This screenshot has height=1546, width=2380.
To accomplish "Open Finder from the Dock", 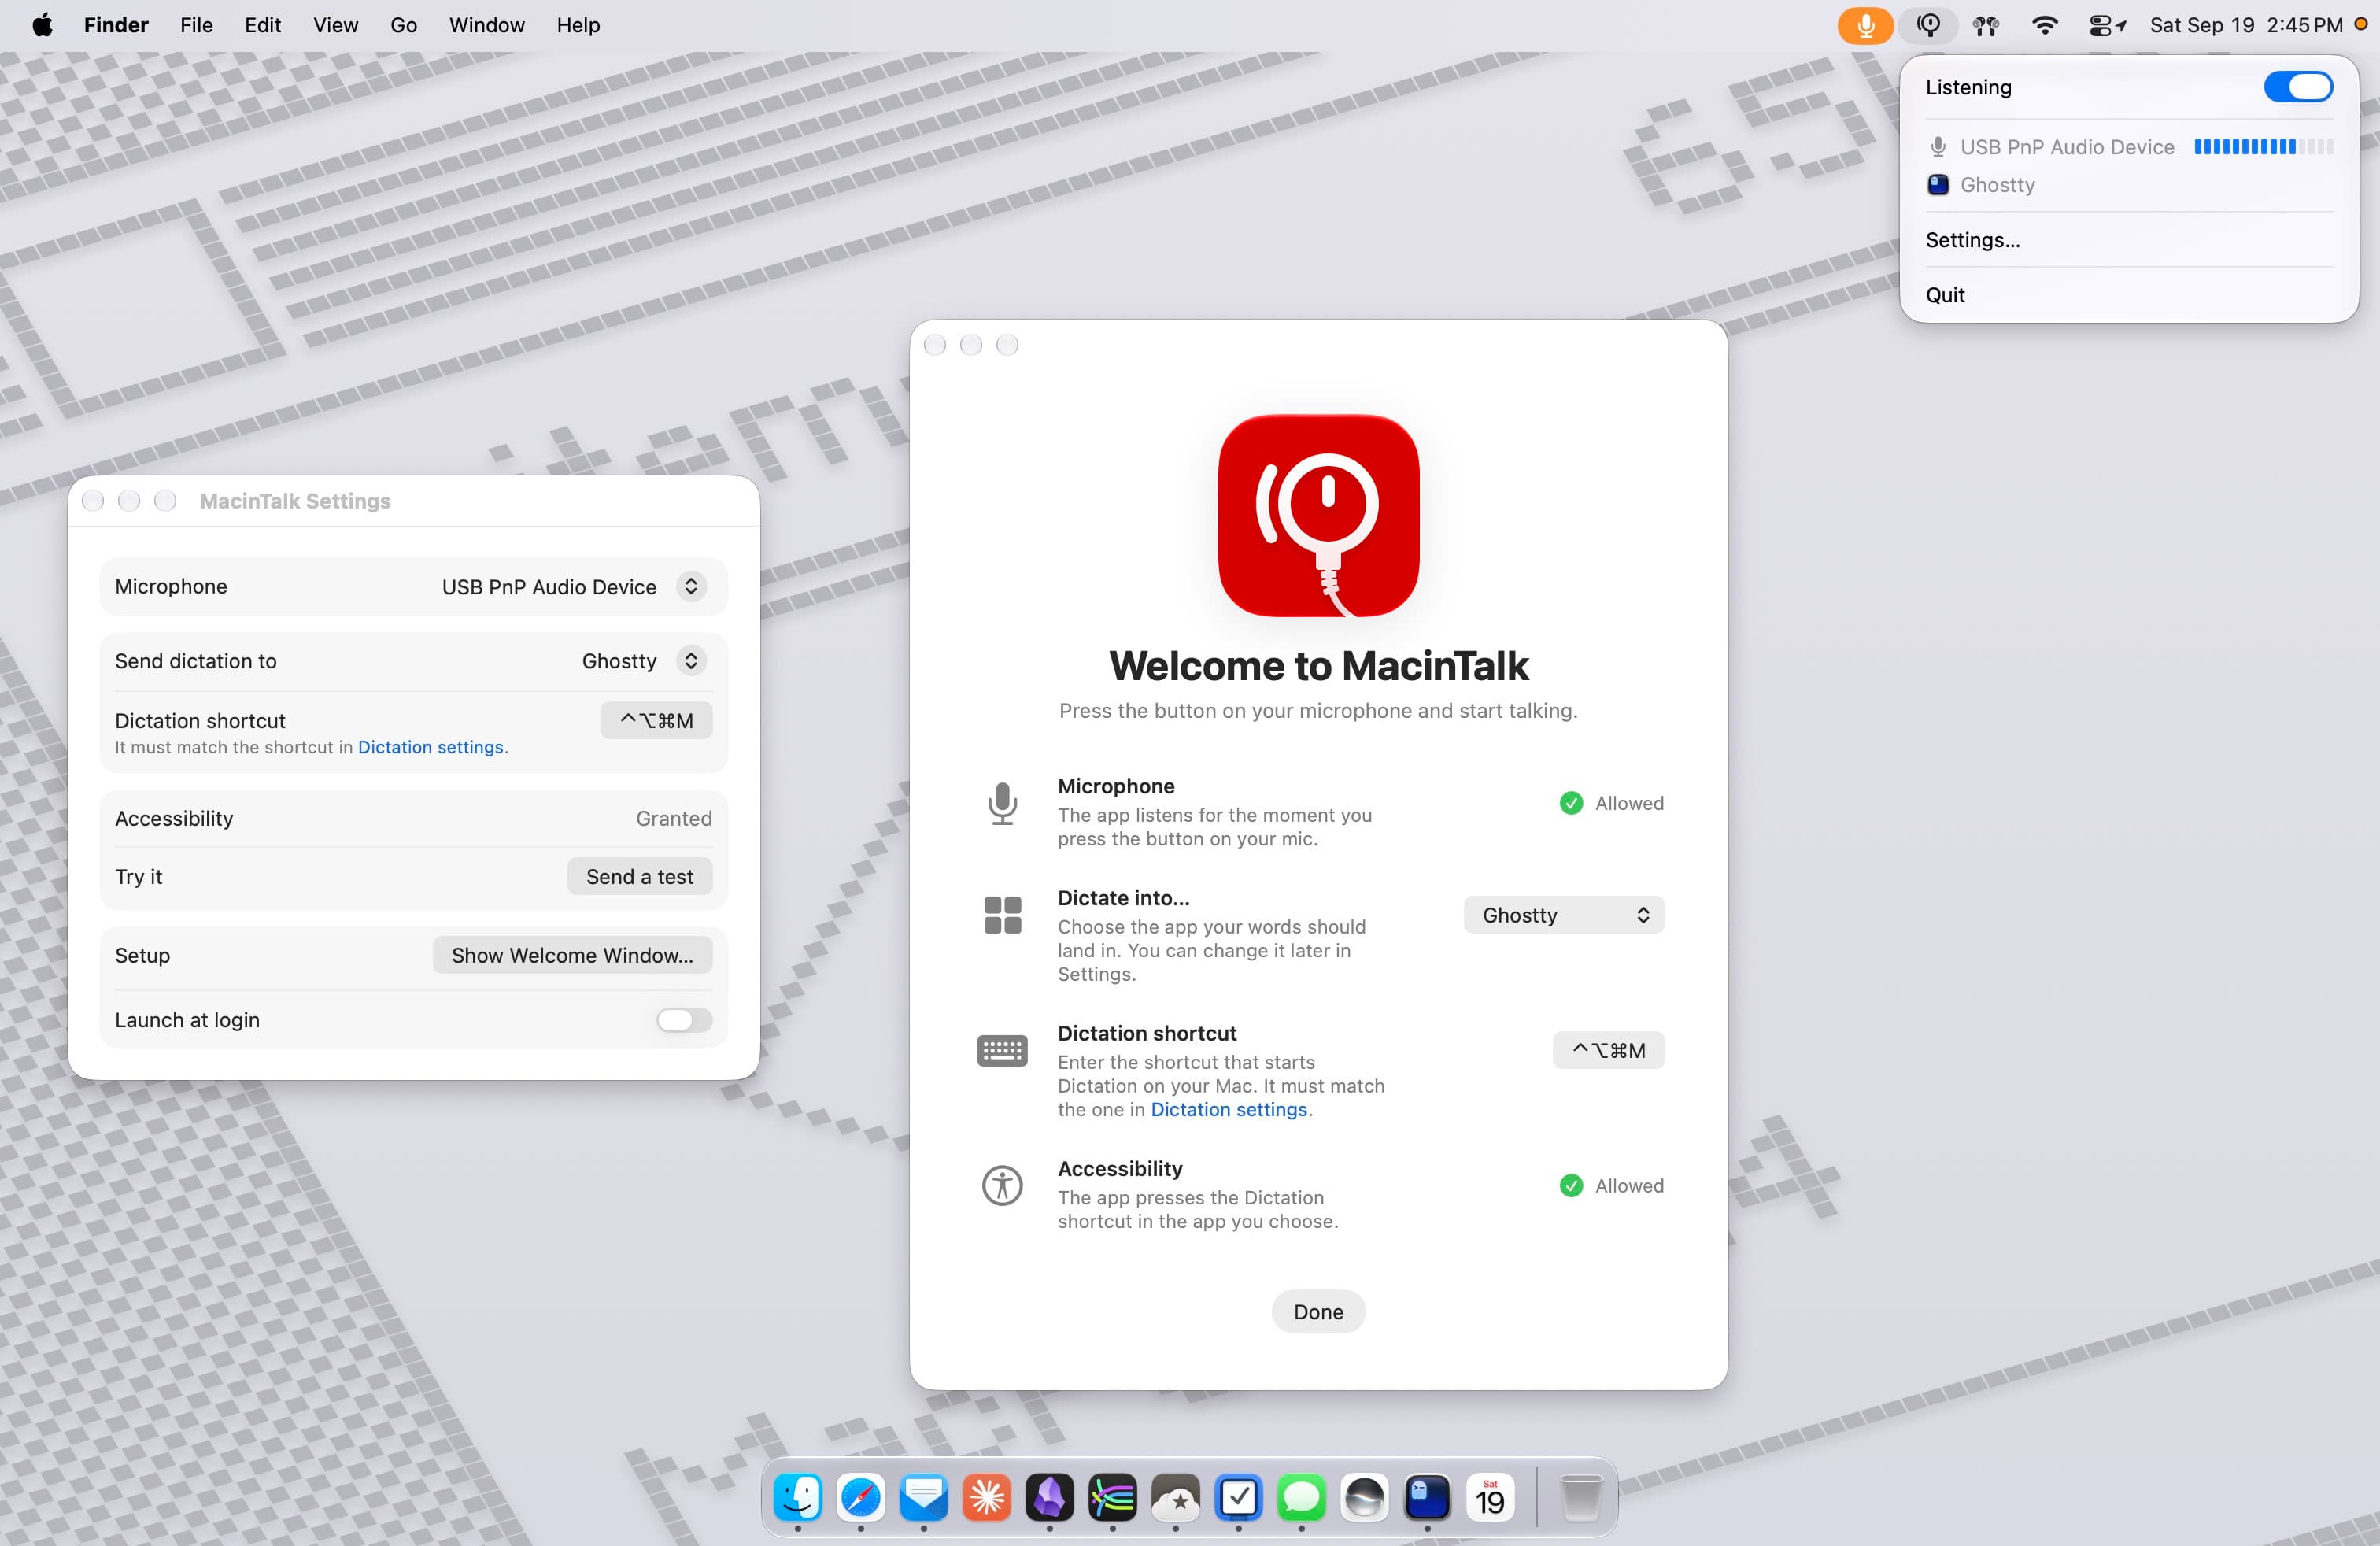I will (x=798, y=1497).
